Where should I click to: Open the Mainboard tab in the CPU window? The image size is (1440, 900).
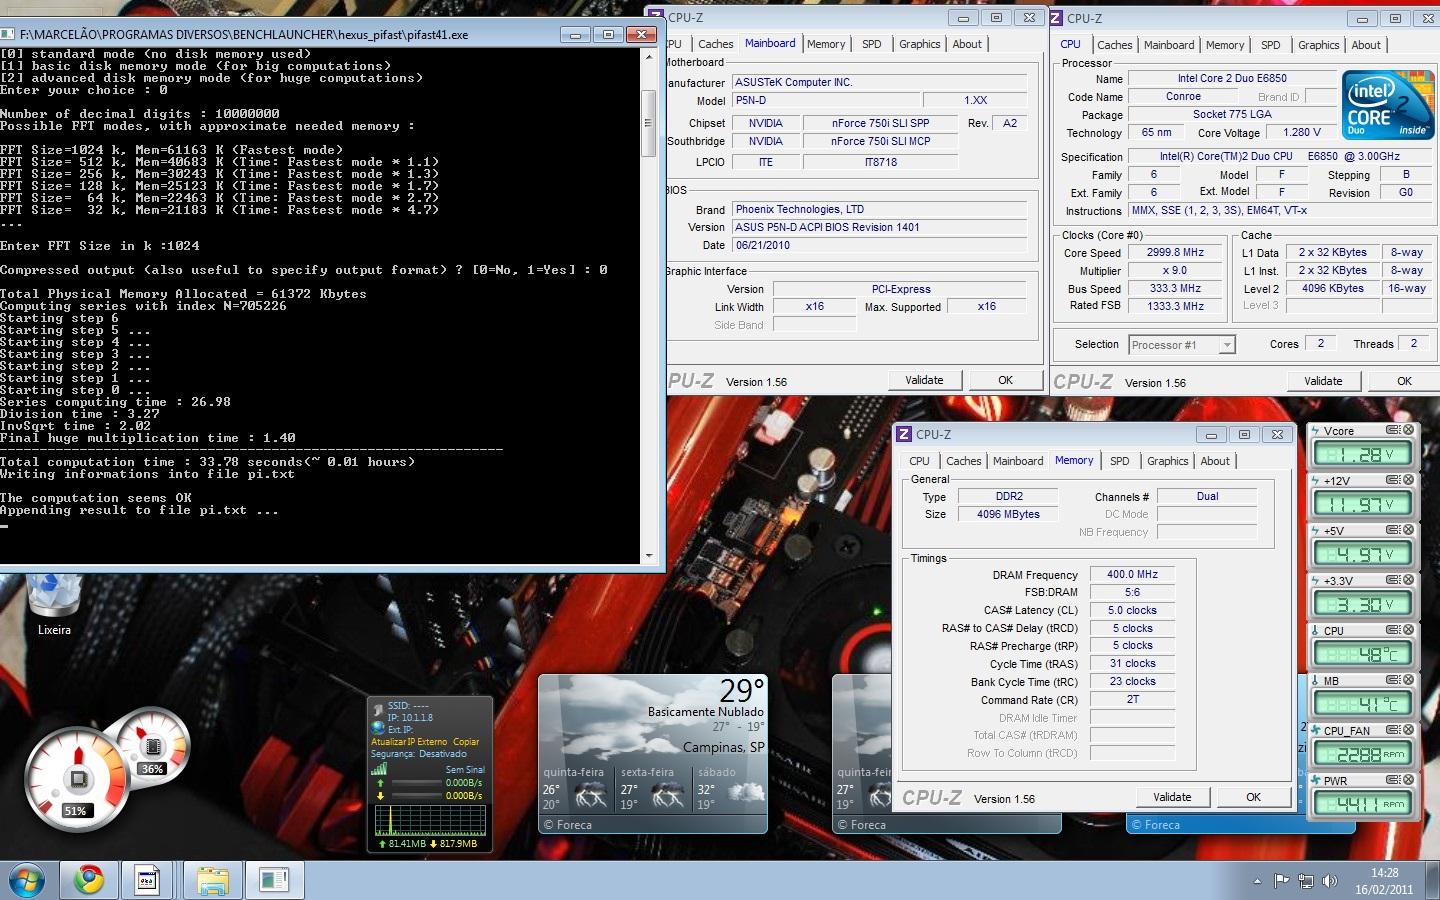(1169, 45)
